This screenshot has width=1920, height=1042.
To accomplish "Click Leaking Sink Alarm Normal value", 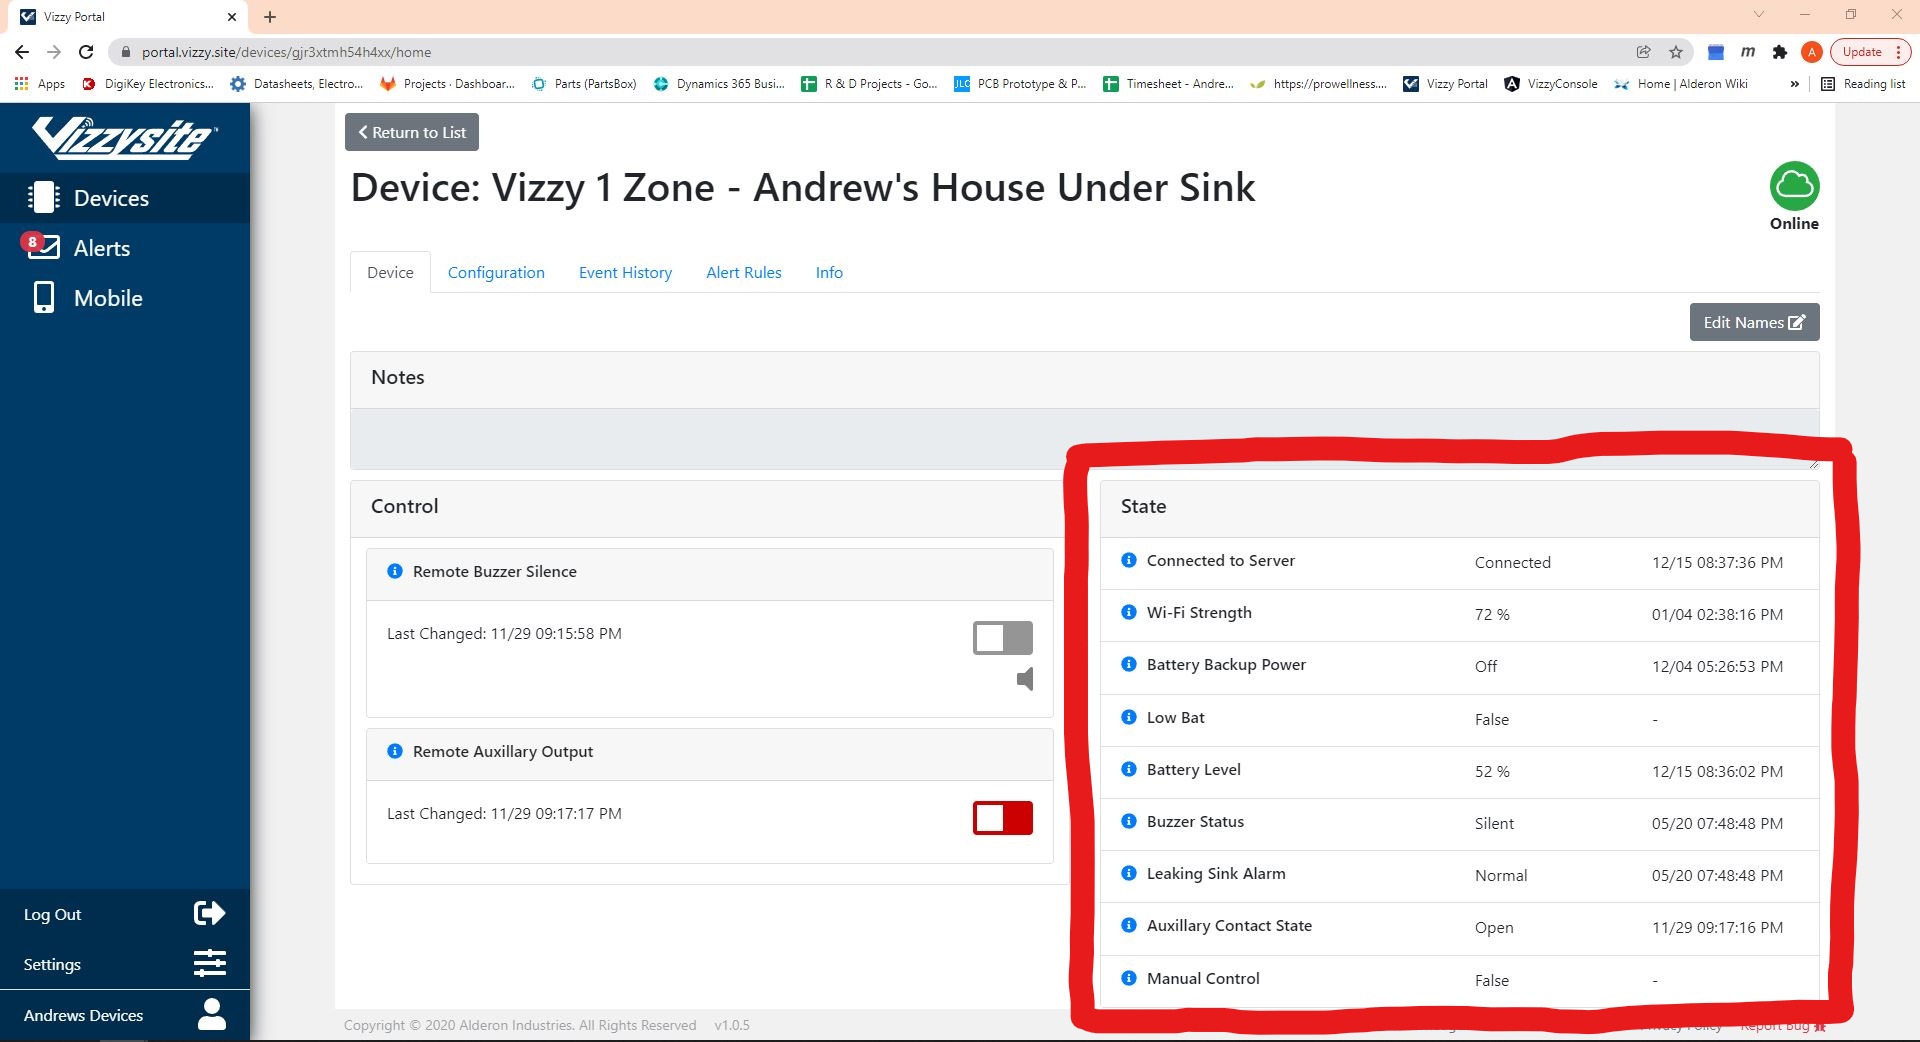I will pos(1501,875).
